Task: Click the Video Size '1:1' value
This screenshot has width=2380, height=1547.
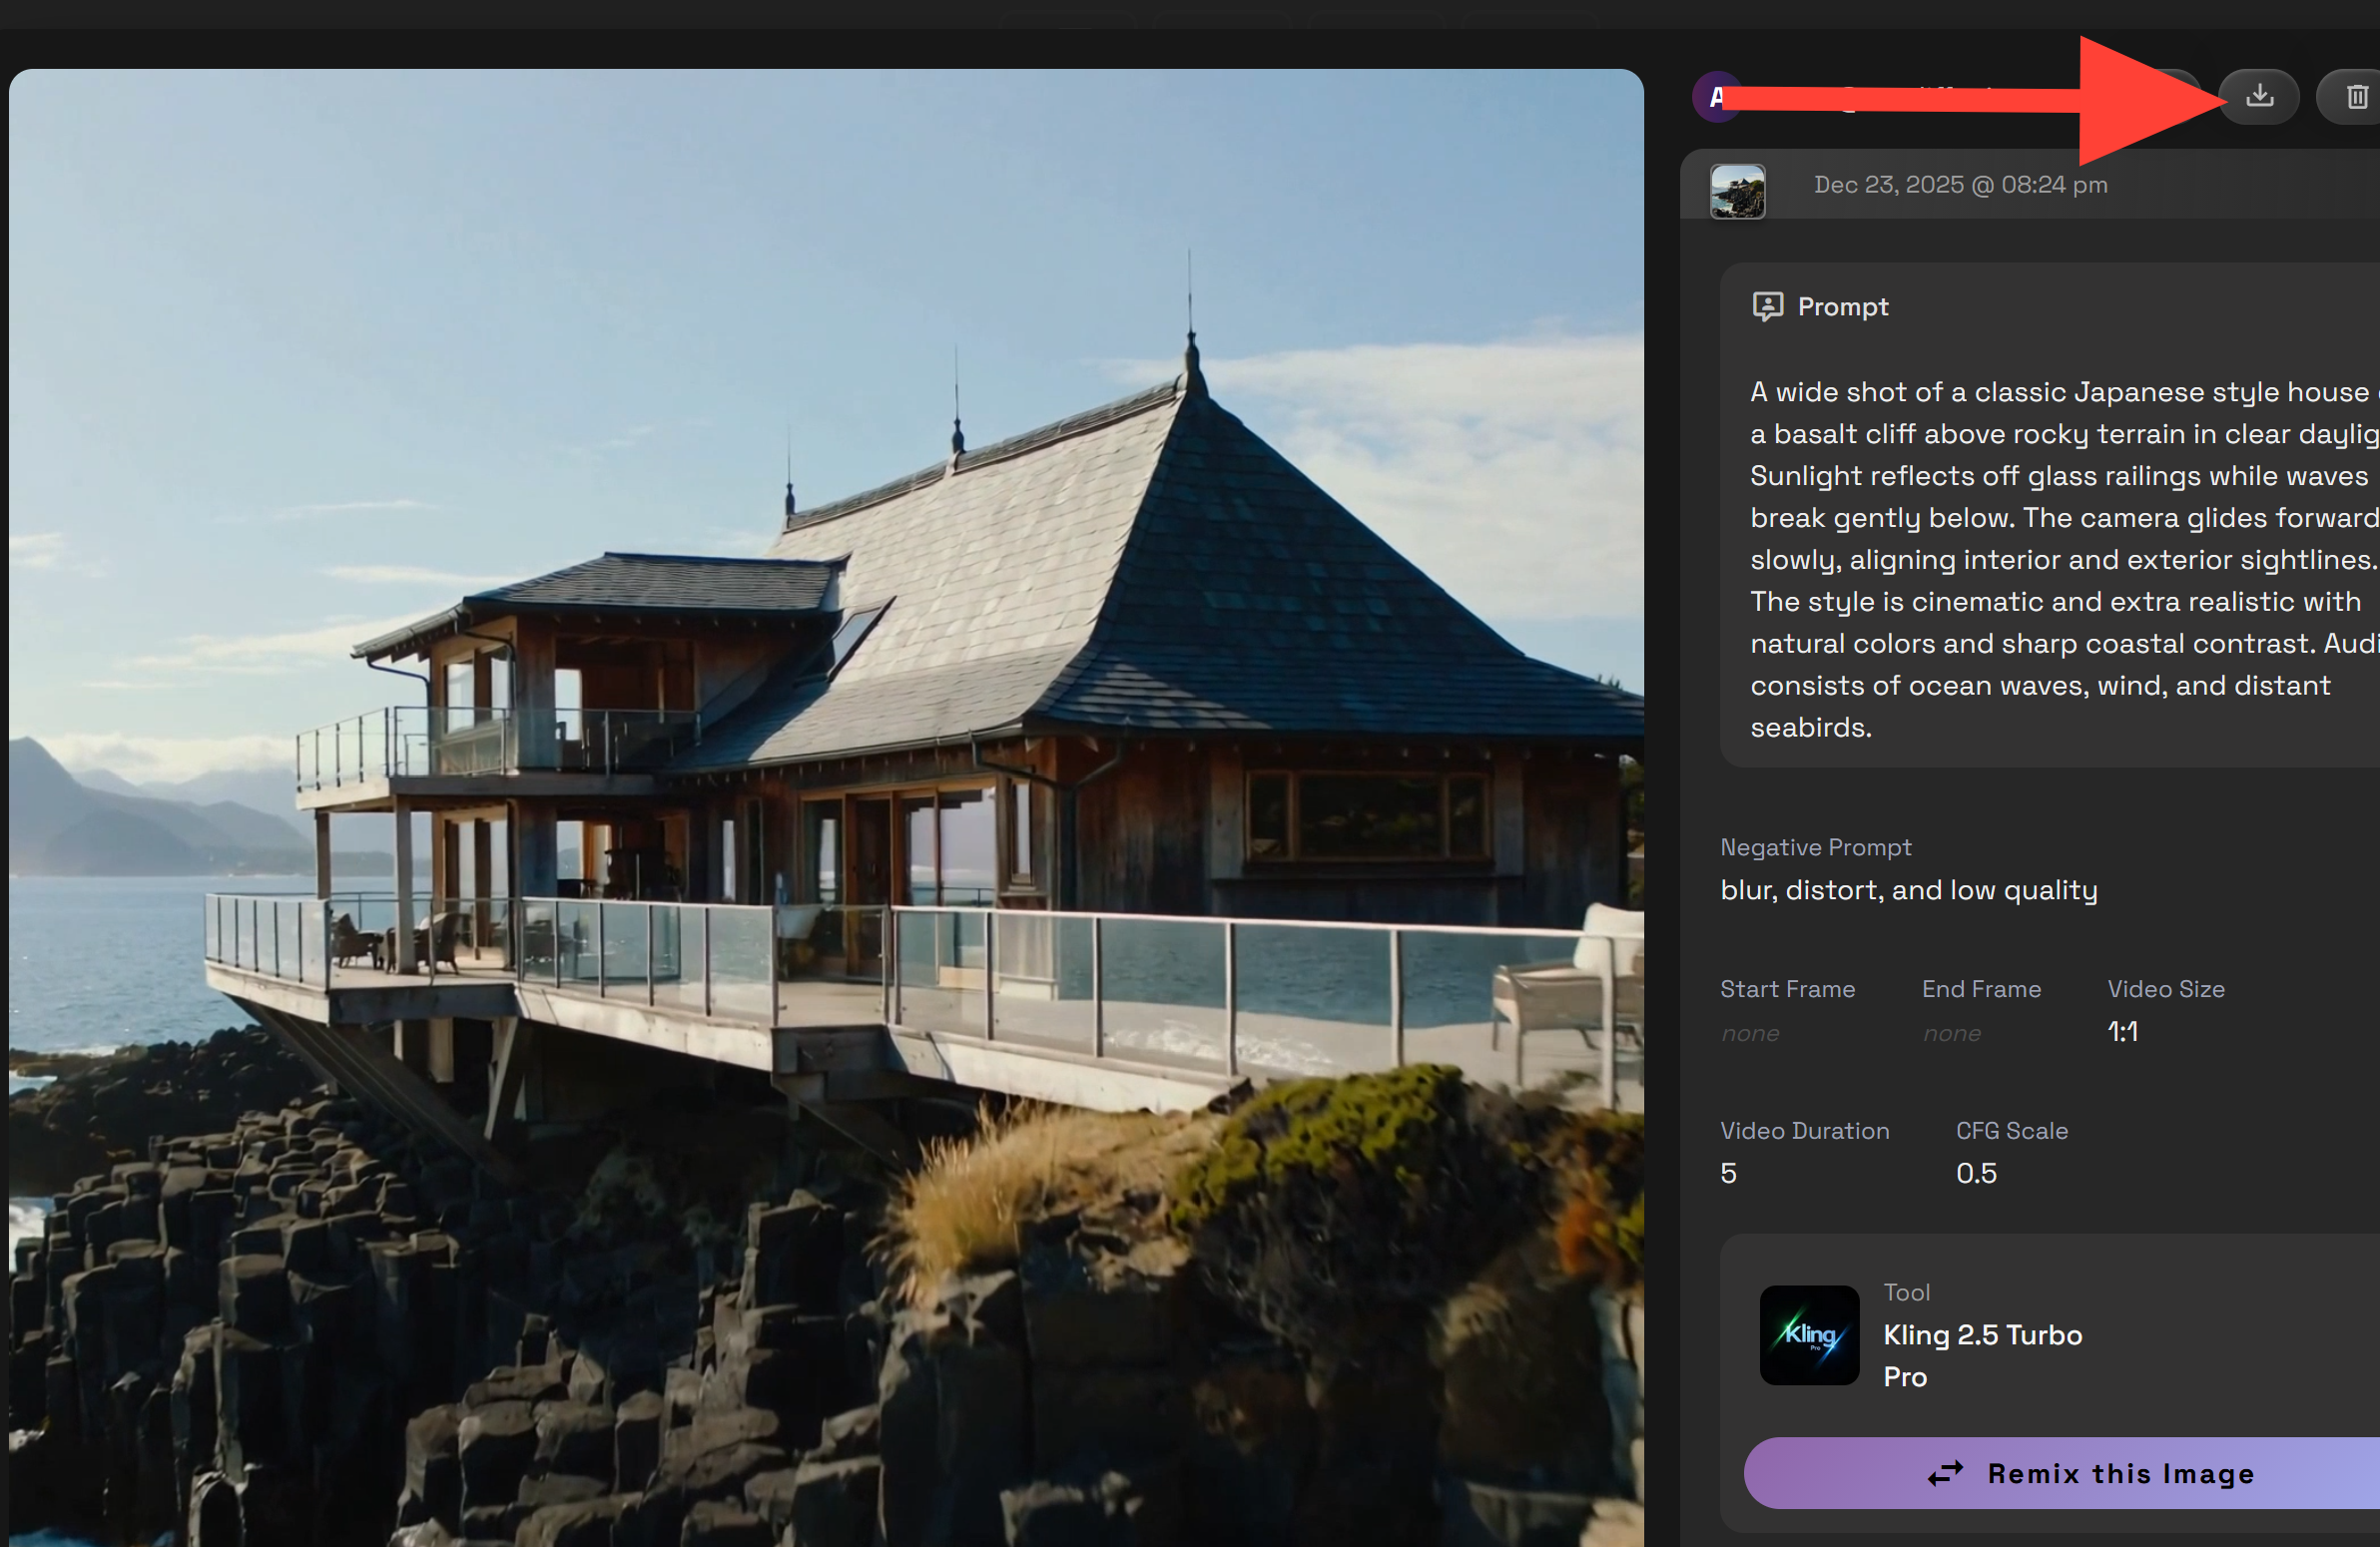Action: tap(2122, 1032)
